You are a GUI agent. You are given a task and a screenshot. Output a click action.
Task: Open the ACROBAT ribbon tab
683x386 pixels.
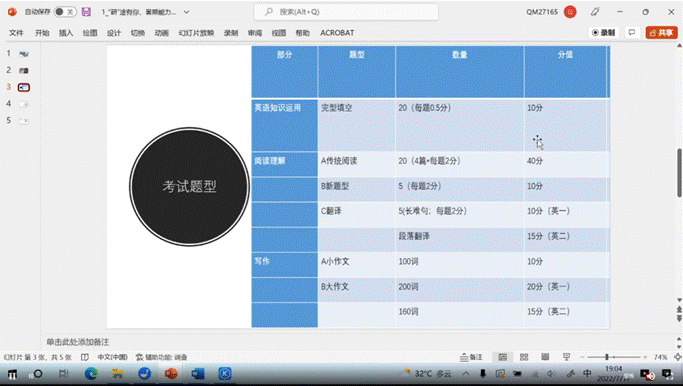[337, 33]
